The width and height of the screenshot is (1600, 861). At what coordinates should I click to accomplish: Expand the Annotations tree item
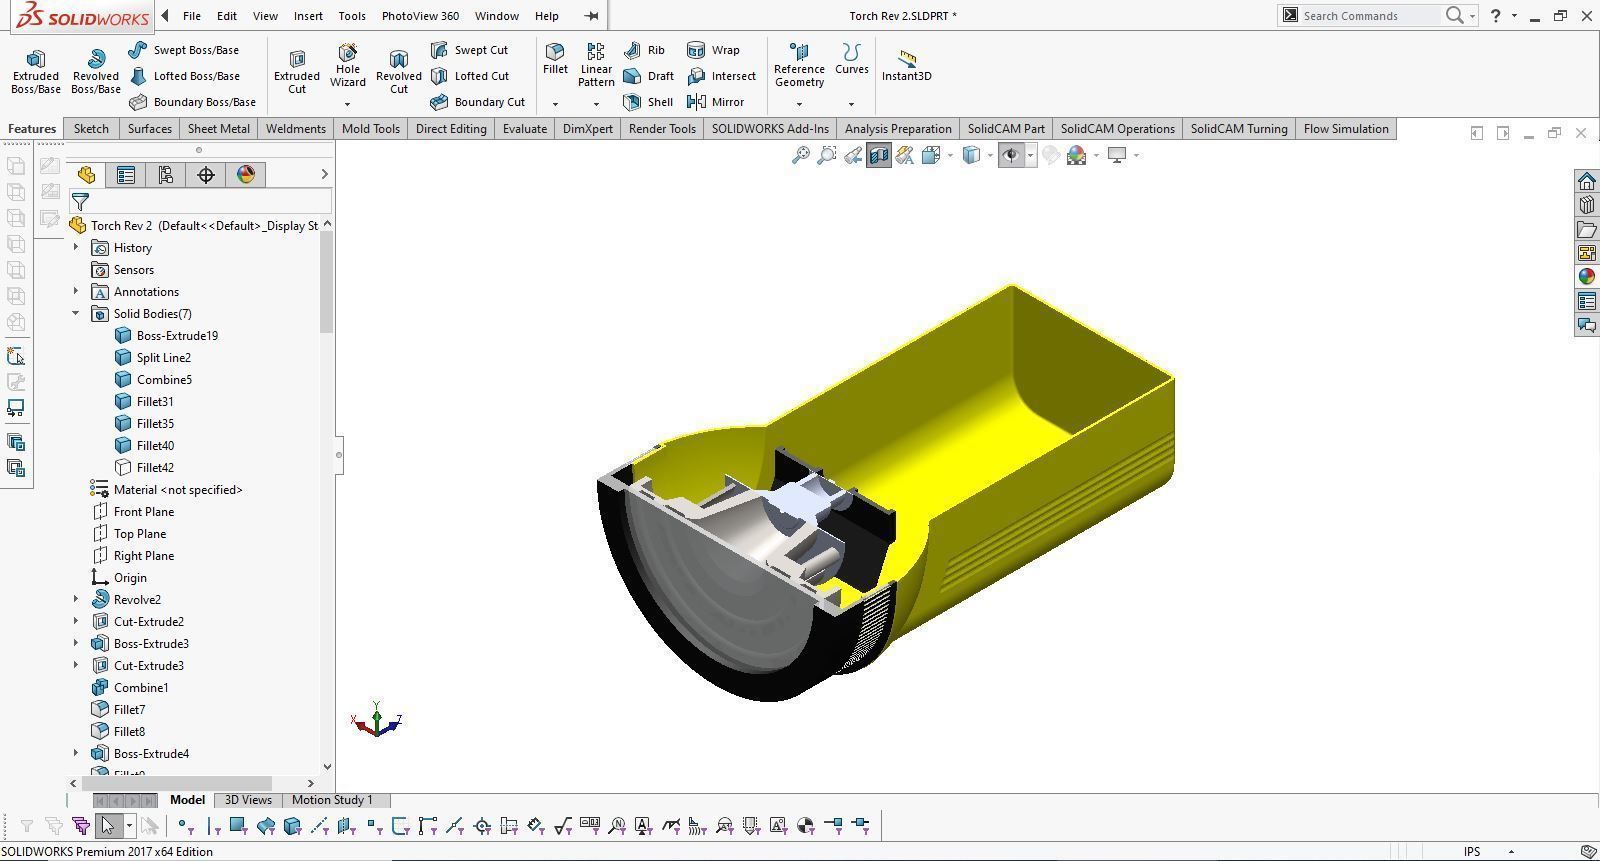point(76,291)
